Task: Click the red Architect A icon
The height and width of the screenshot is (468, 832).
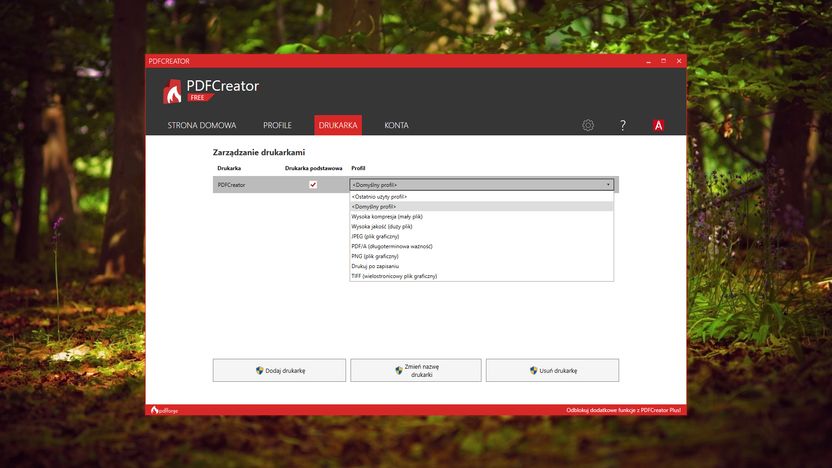Action: (x=658, y=125)
